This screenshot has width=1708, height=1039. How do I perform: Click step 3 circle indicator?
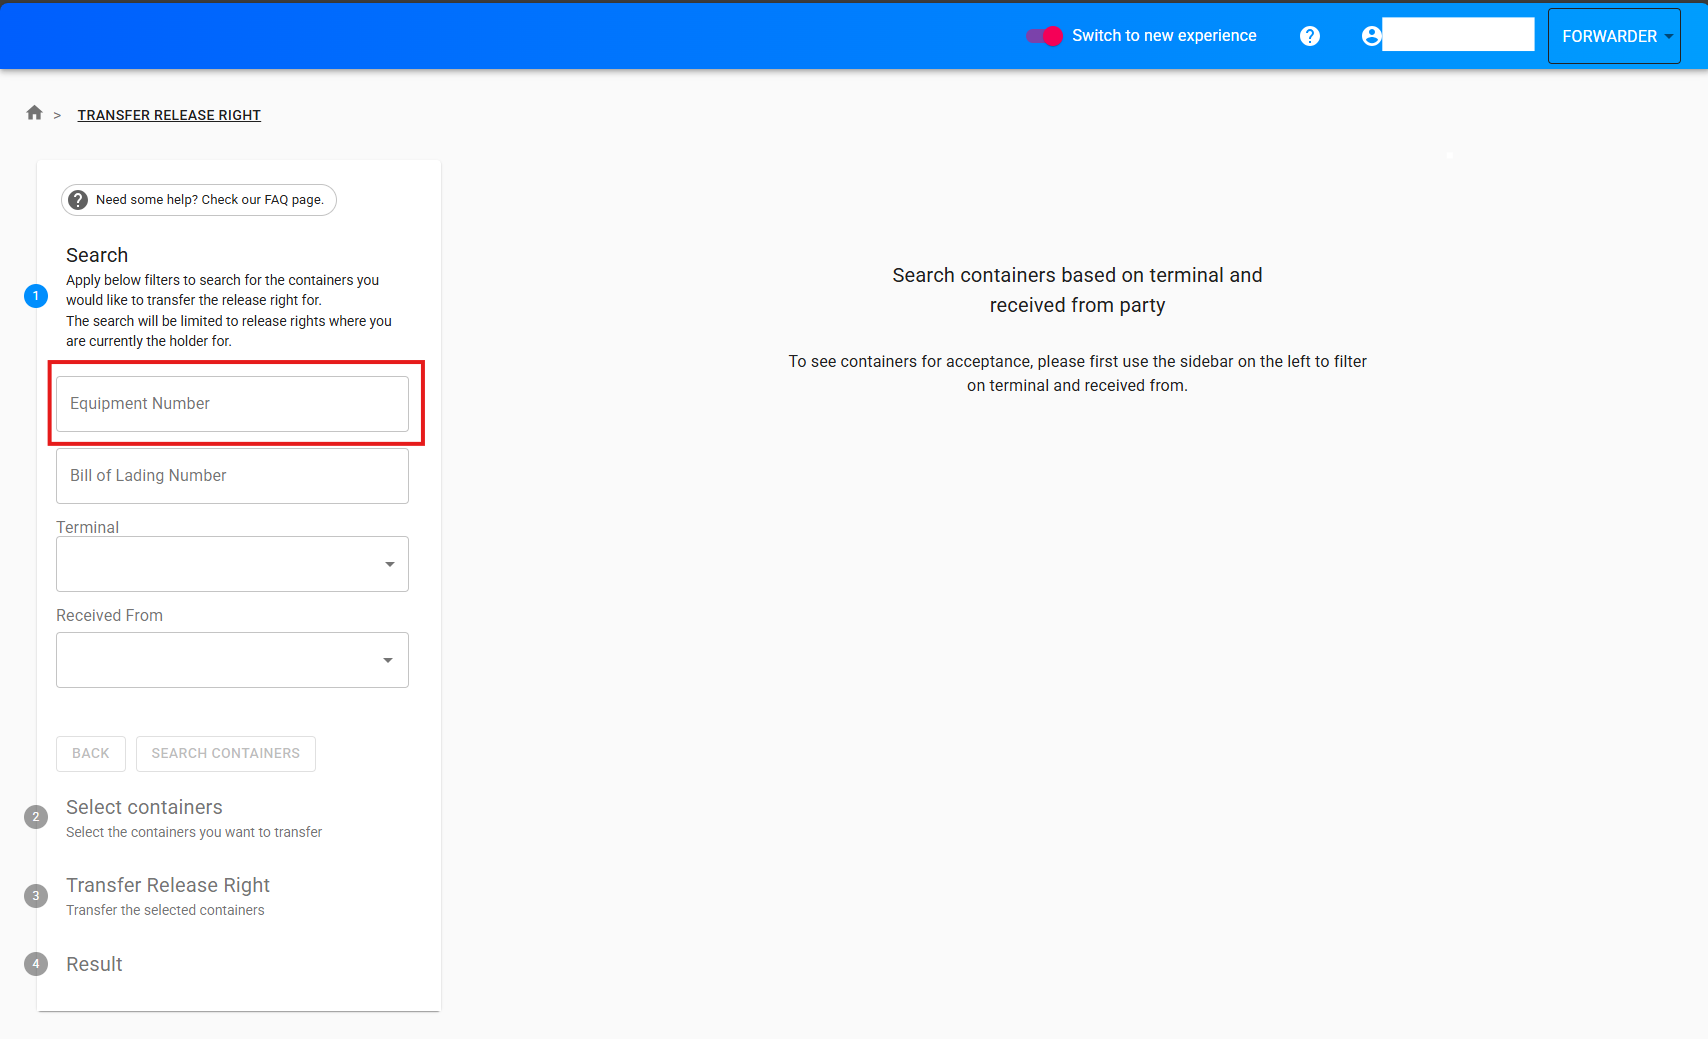[x=36, y=896]
